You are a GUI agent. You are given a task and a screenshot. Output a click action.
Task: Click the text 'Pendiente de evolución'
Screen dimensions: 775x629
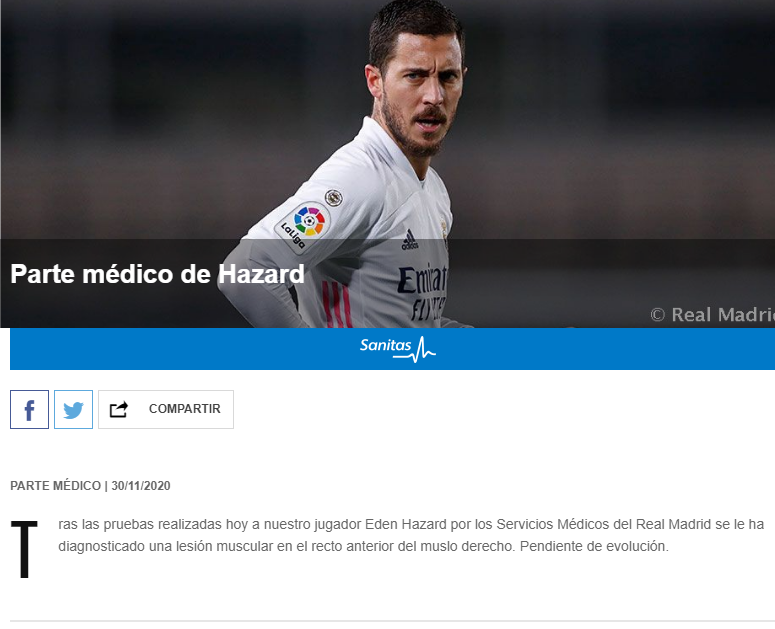pos(594,546)
